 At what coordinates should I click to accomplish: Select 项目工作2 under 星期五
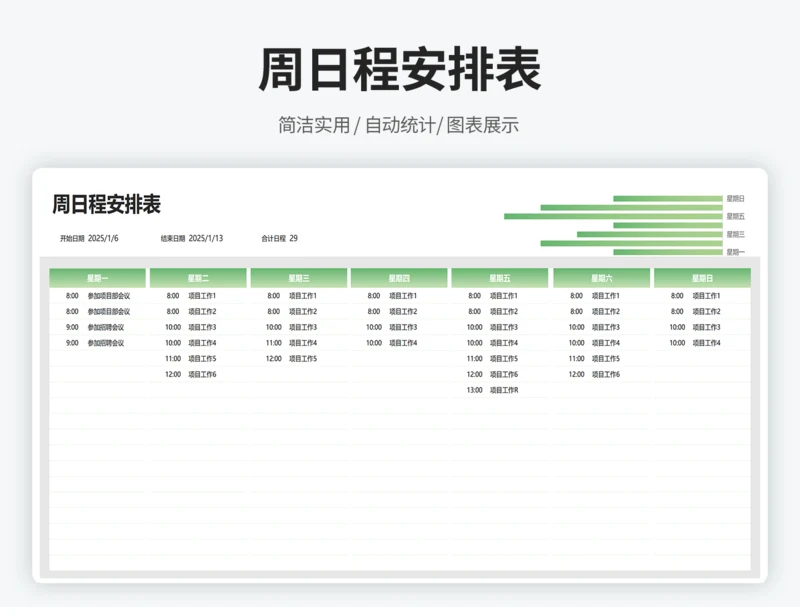click(x=504, y=311)
